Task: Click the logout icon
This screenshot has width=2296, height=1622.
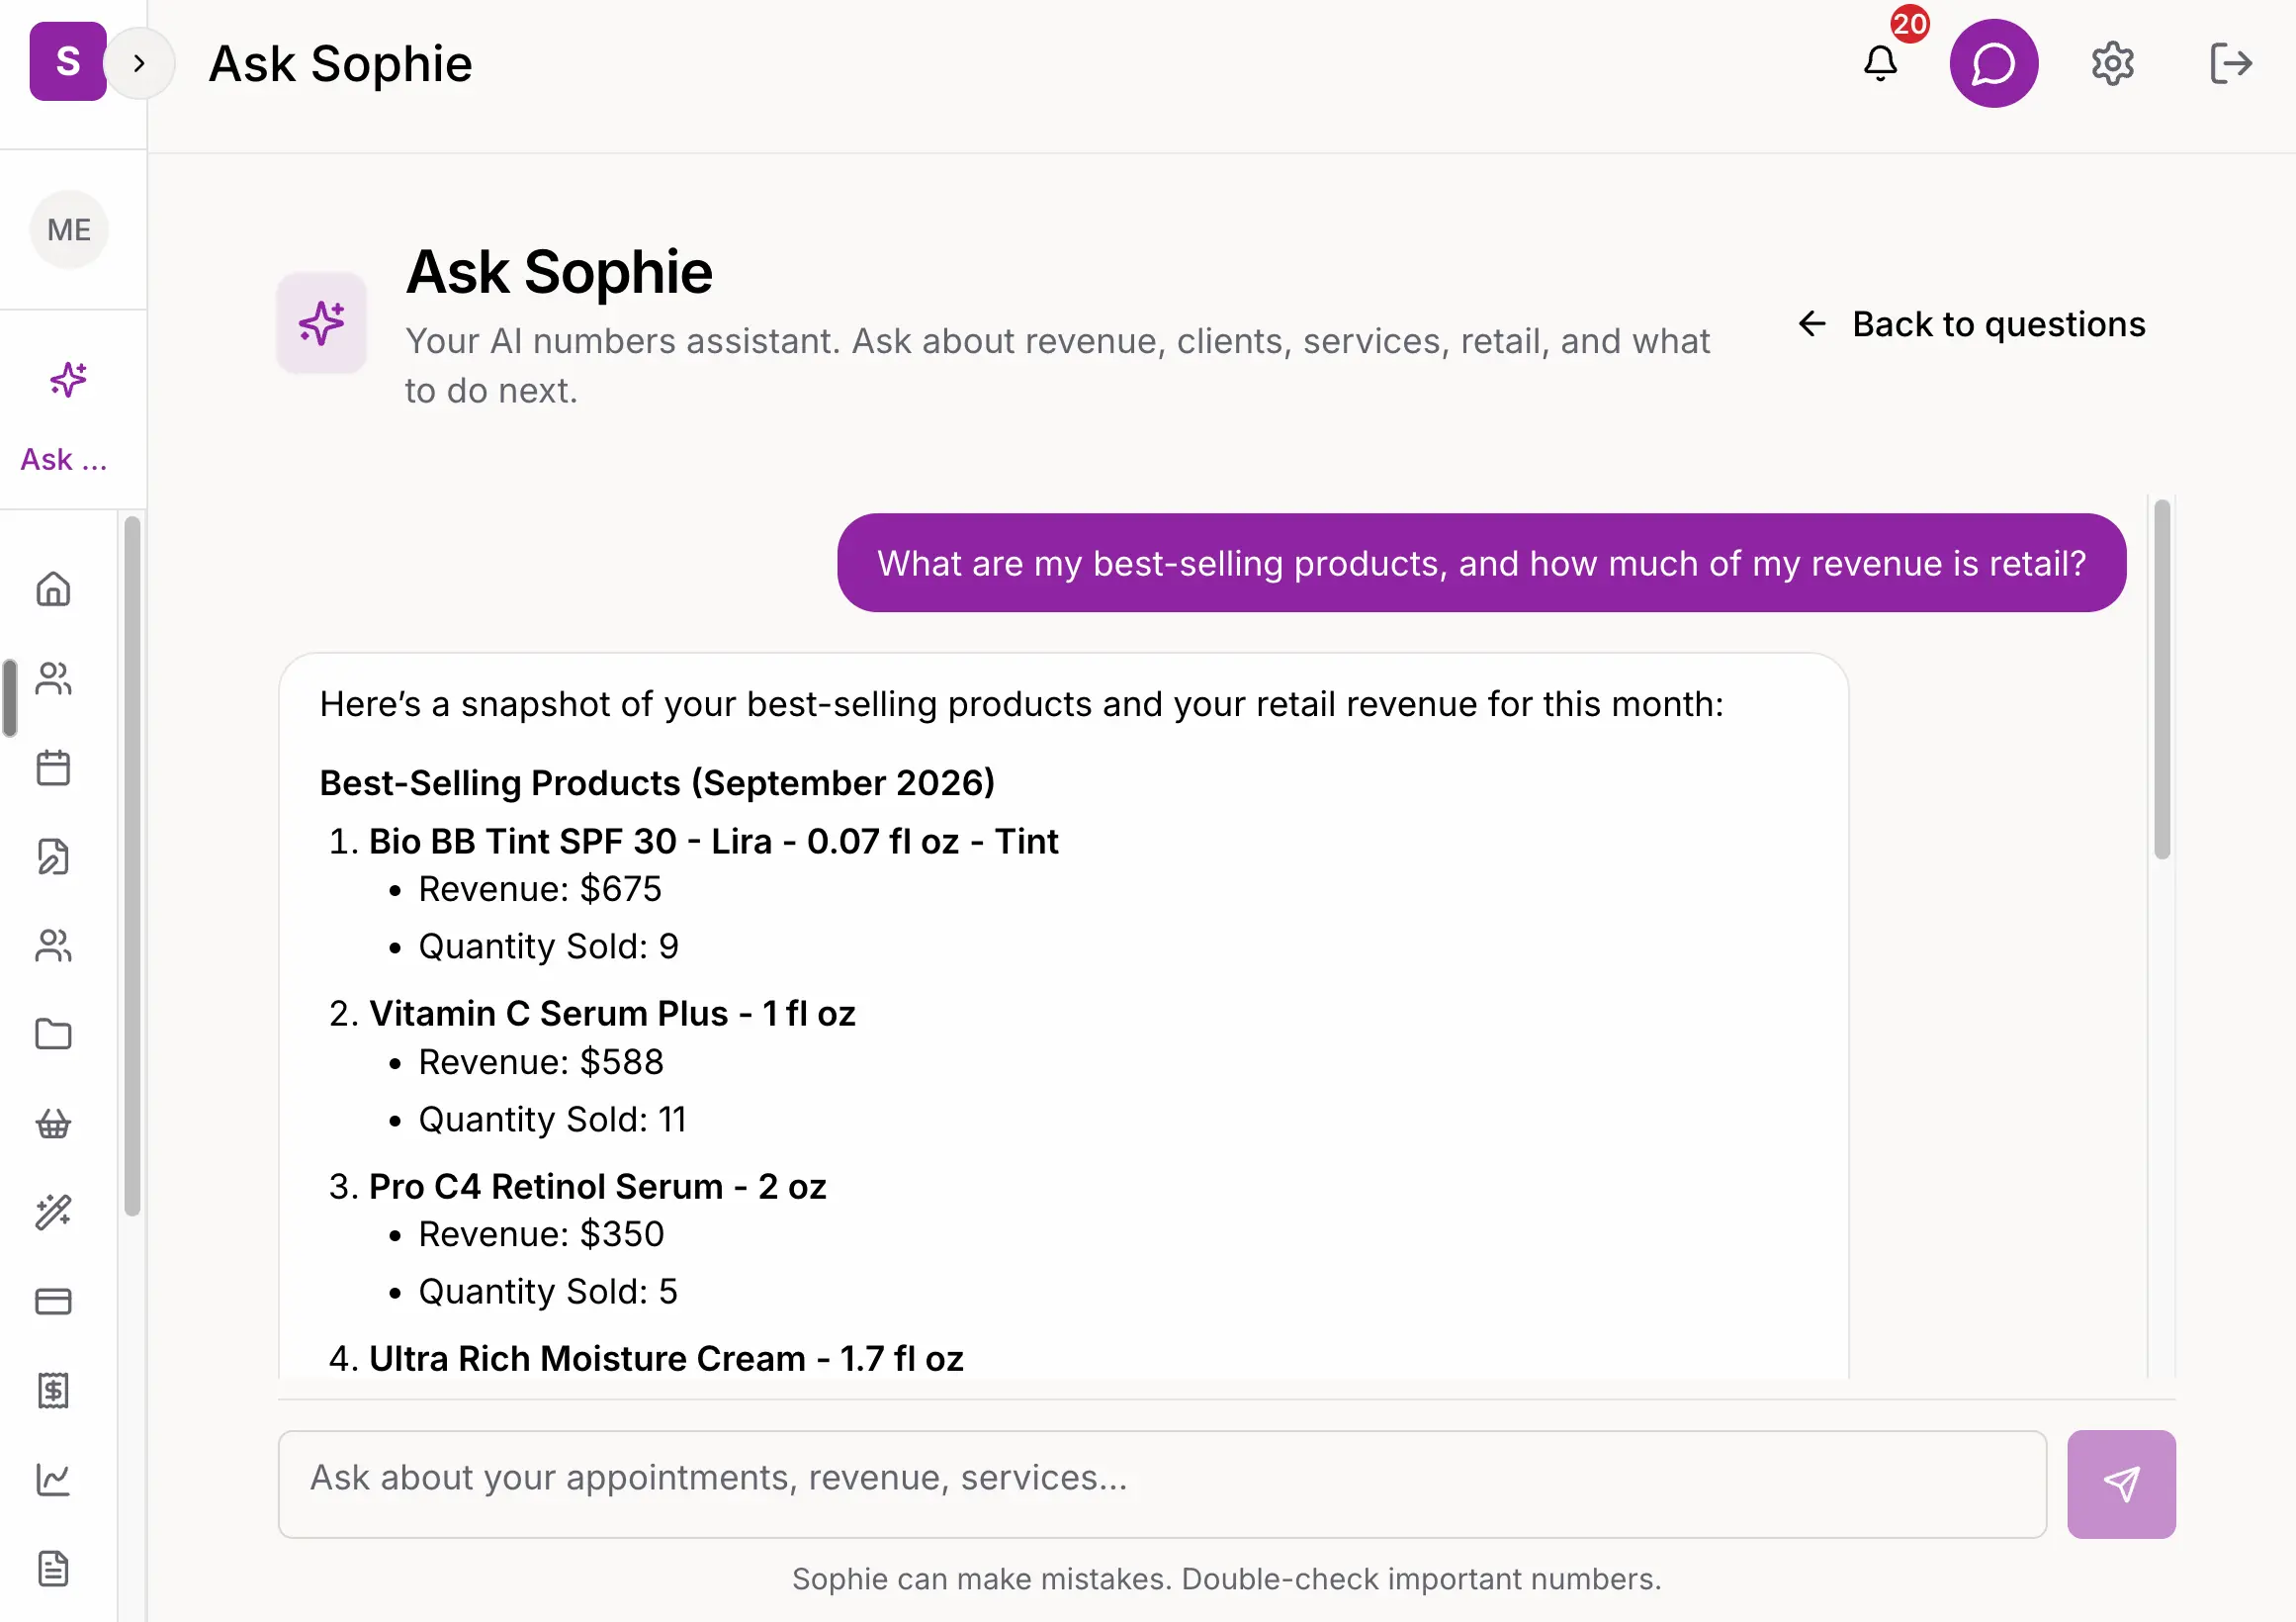Action: click(x=2230, y=64)
